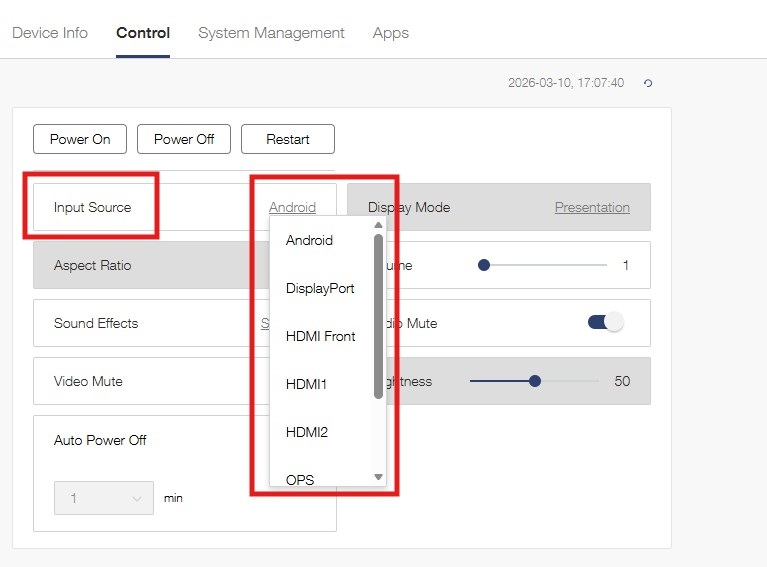This screenshot has height=567, width=767.
Task: Select the HDMI2 option
Action: tap(307, 432)
